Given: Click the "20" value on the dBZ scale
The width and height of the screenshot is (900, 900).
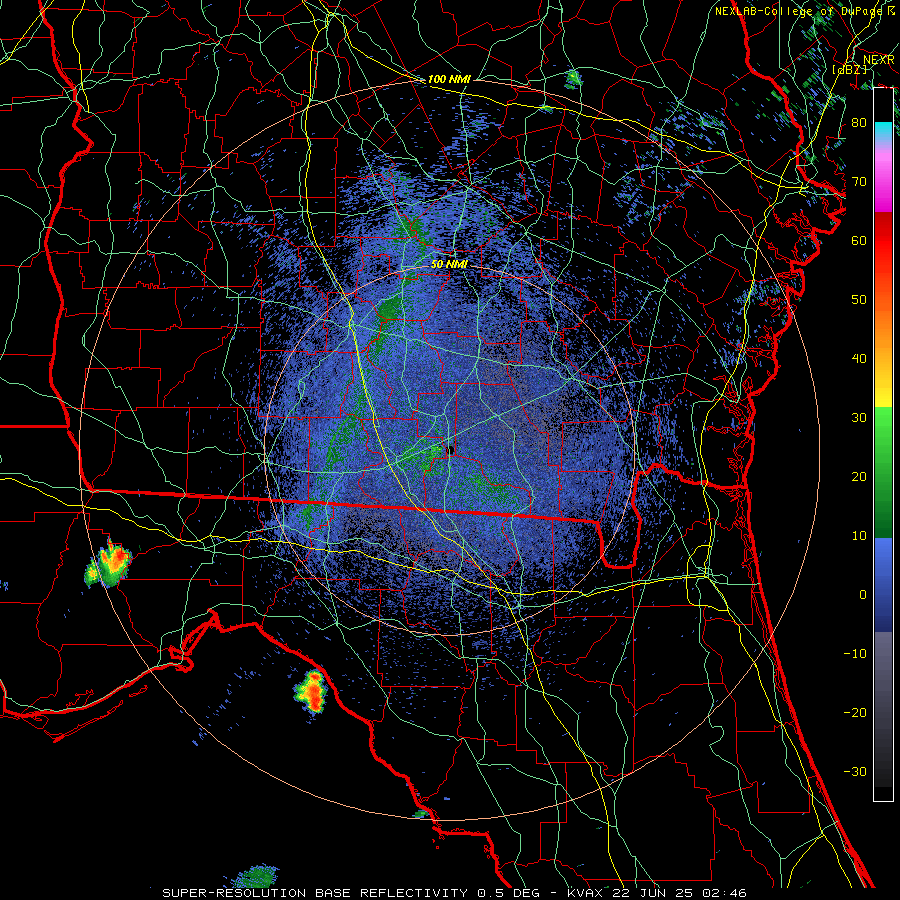Looking at the screenshot, I should coord(859,476).
